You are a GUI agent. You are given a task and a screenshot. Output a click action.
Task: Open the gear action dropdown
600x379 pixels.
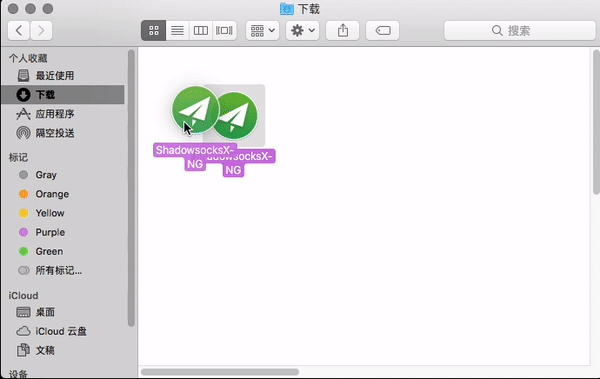[302, 31]
